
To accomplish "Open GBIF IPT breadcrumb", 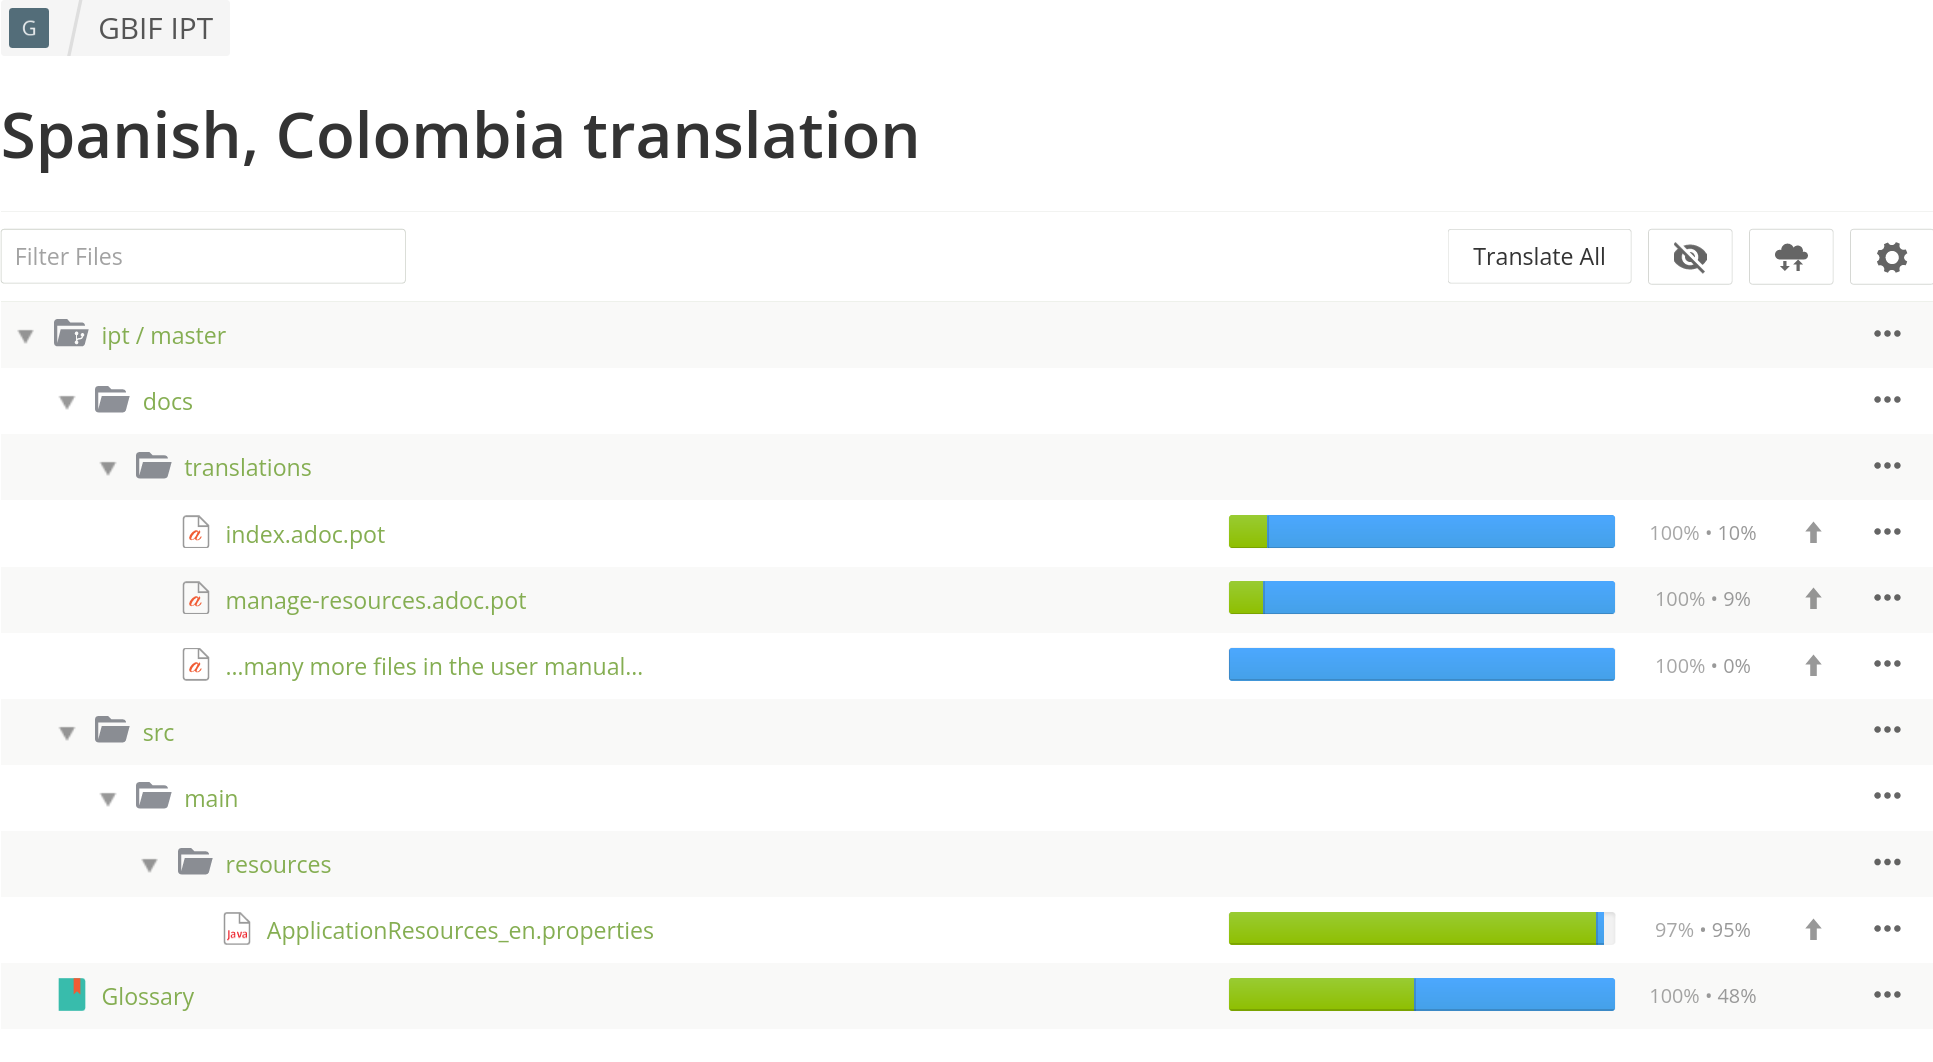I will coord(155,28).
